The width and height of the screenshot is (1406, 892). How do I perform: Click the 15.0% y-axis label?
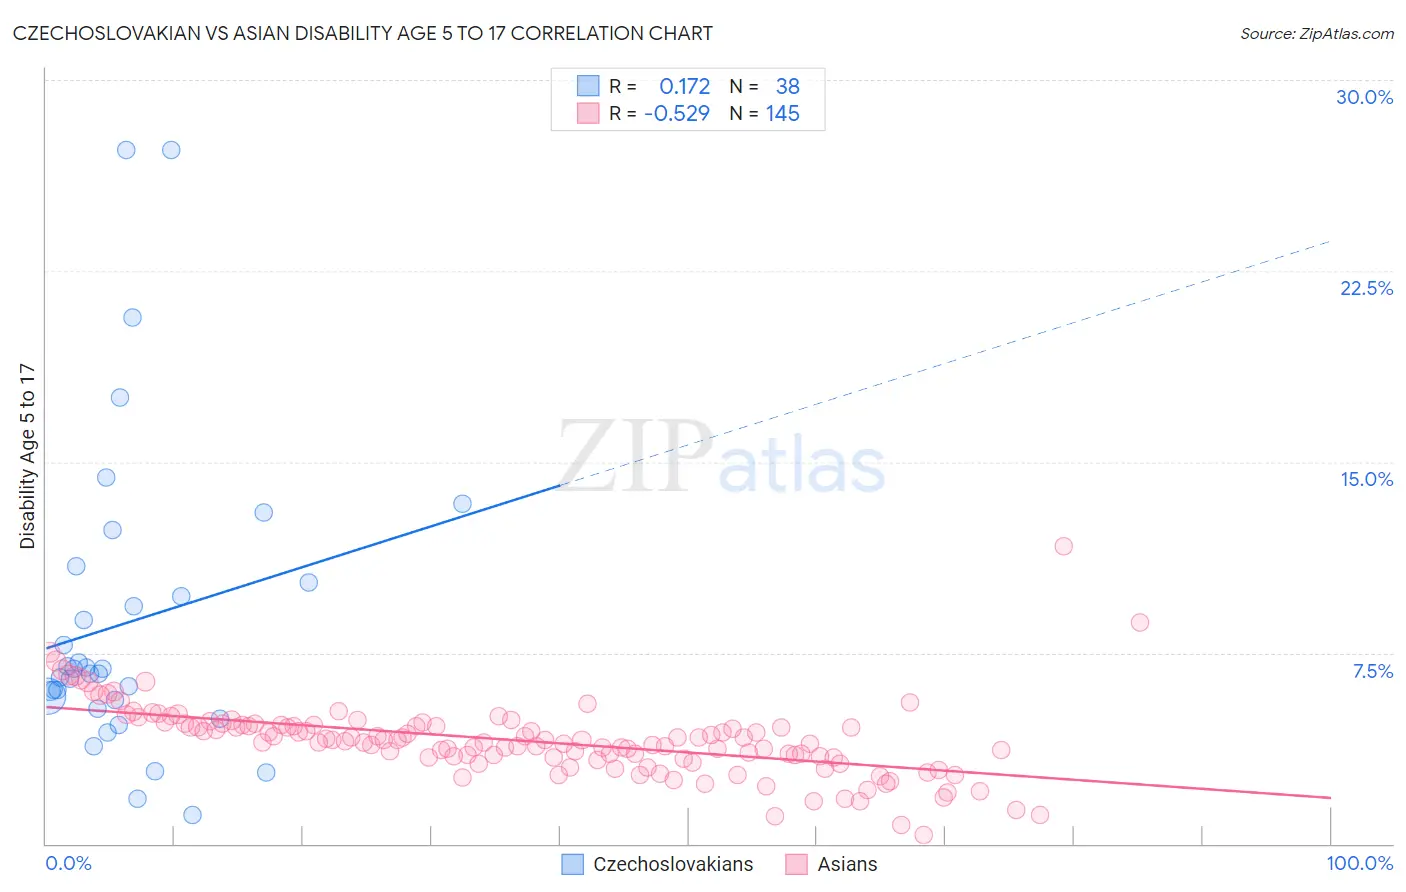[1366, 479]
